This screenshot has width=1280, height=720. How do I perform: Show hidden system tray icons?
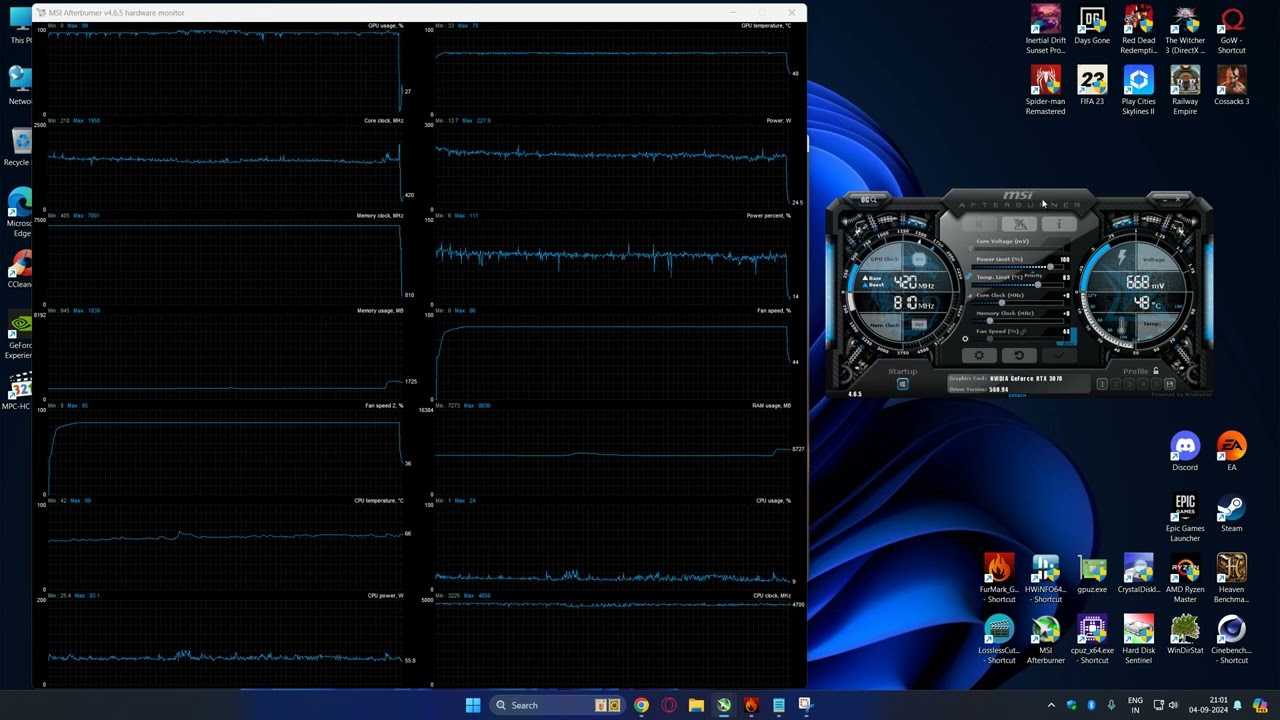click(x=1051, y=705)
